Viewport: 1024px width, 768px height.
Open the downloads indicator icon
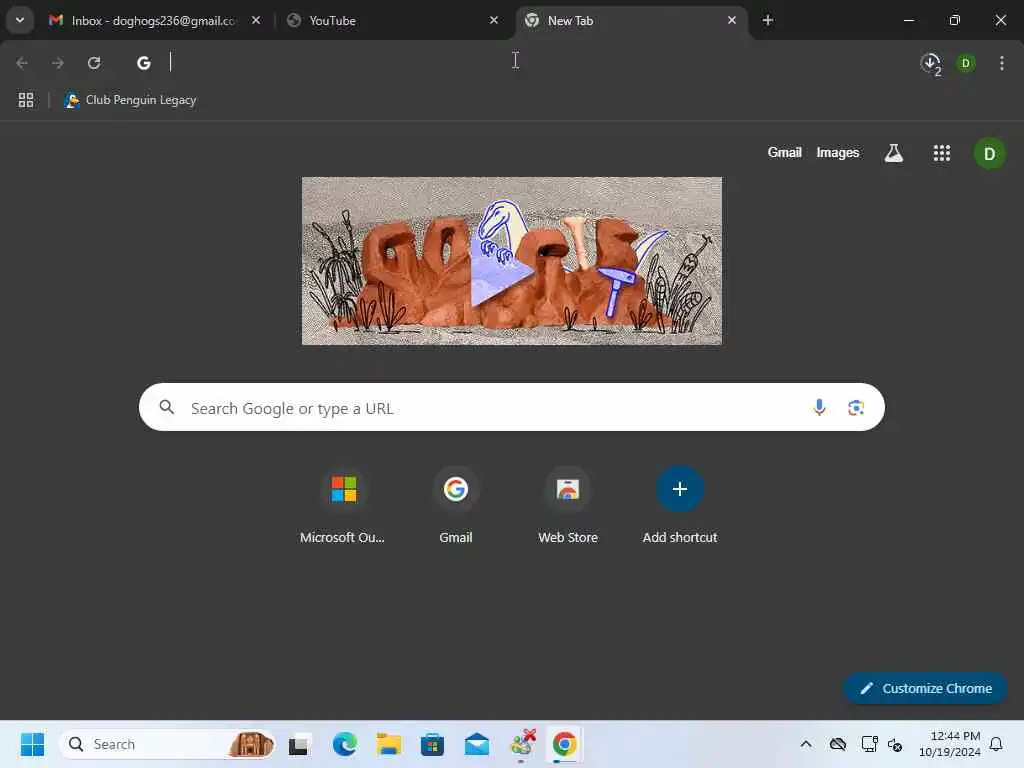[931, 63]
